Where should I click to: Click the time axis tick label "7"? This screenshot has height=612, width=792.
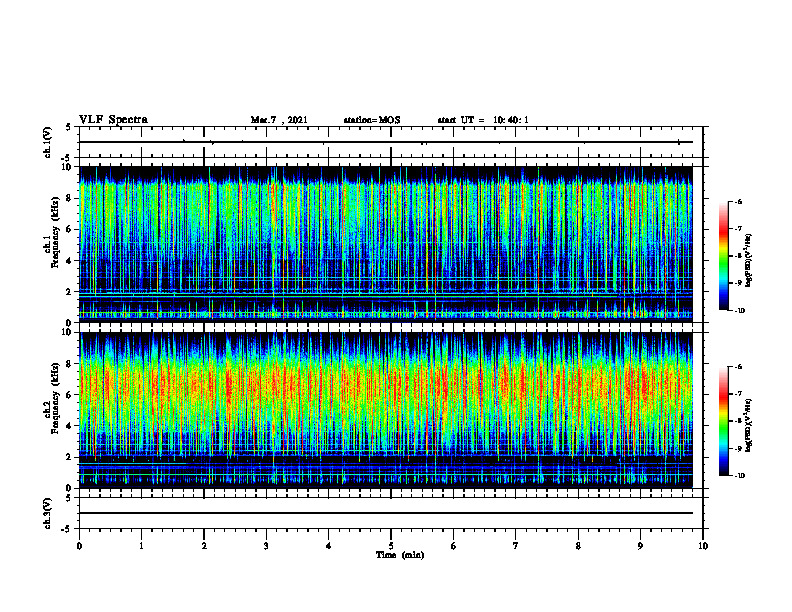516,546
